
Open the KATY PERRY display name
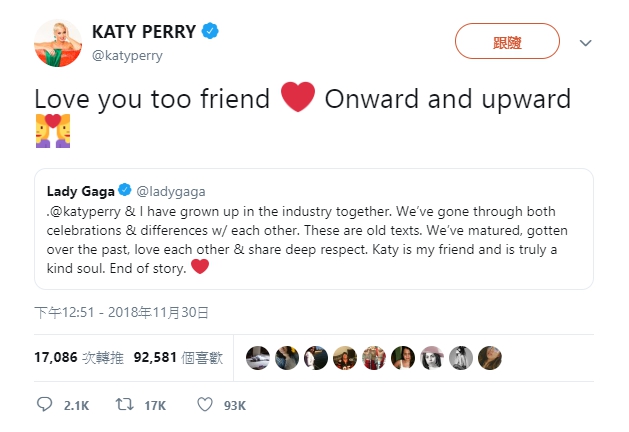coord(144,32)
